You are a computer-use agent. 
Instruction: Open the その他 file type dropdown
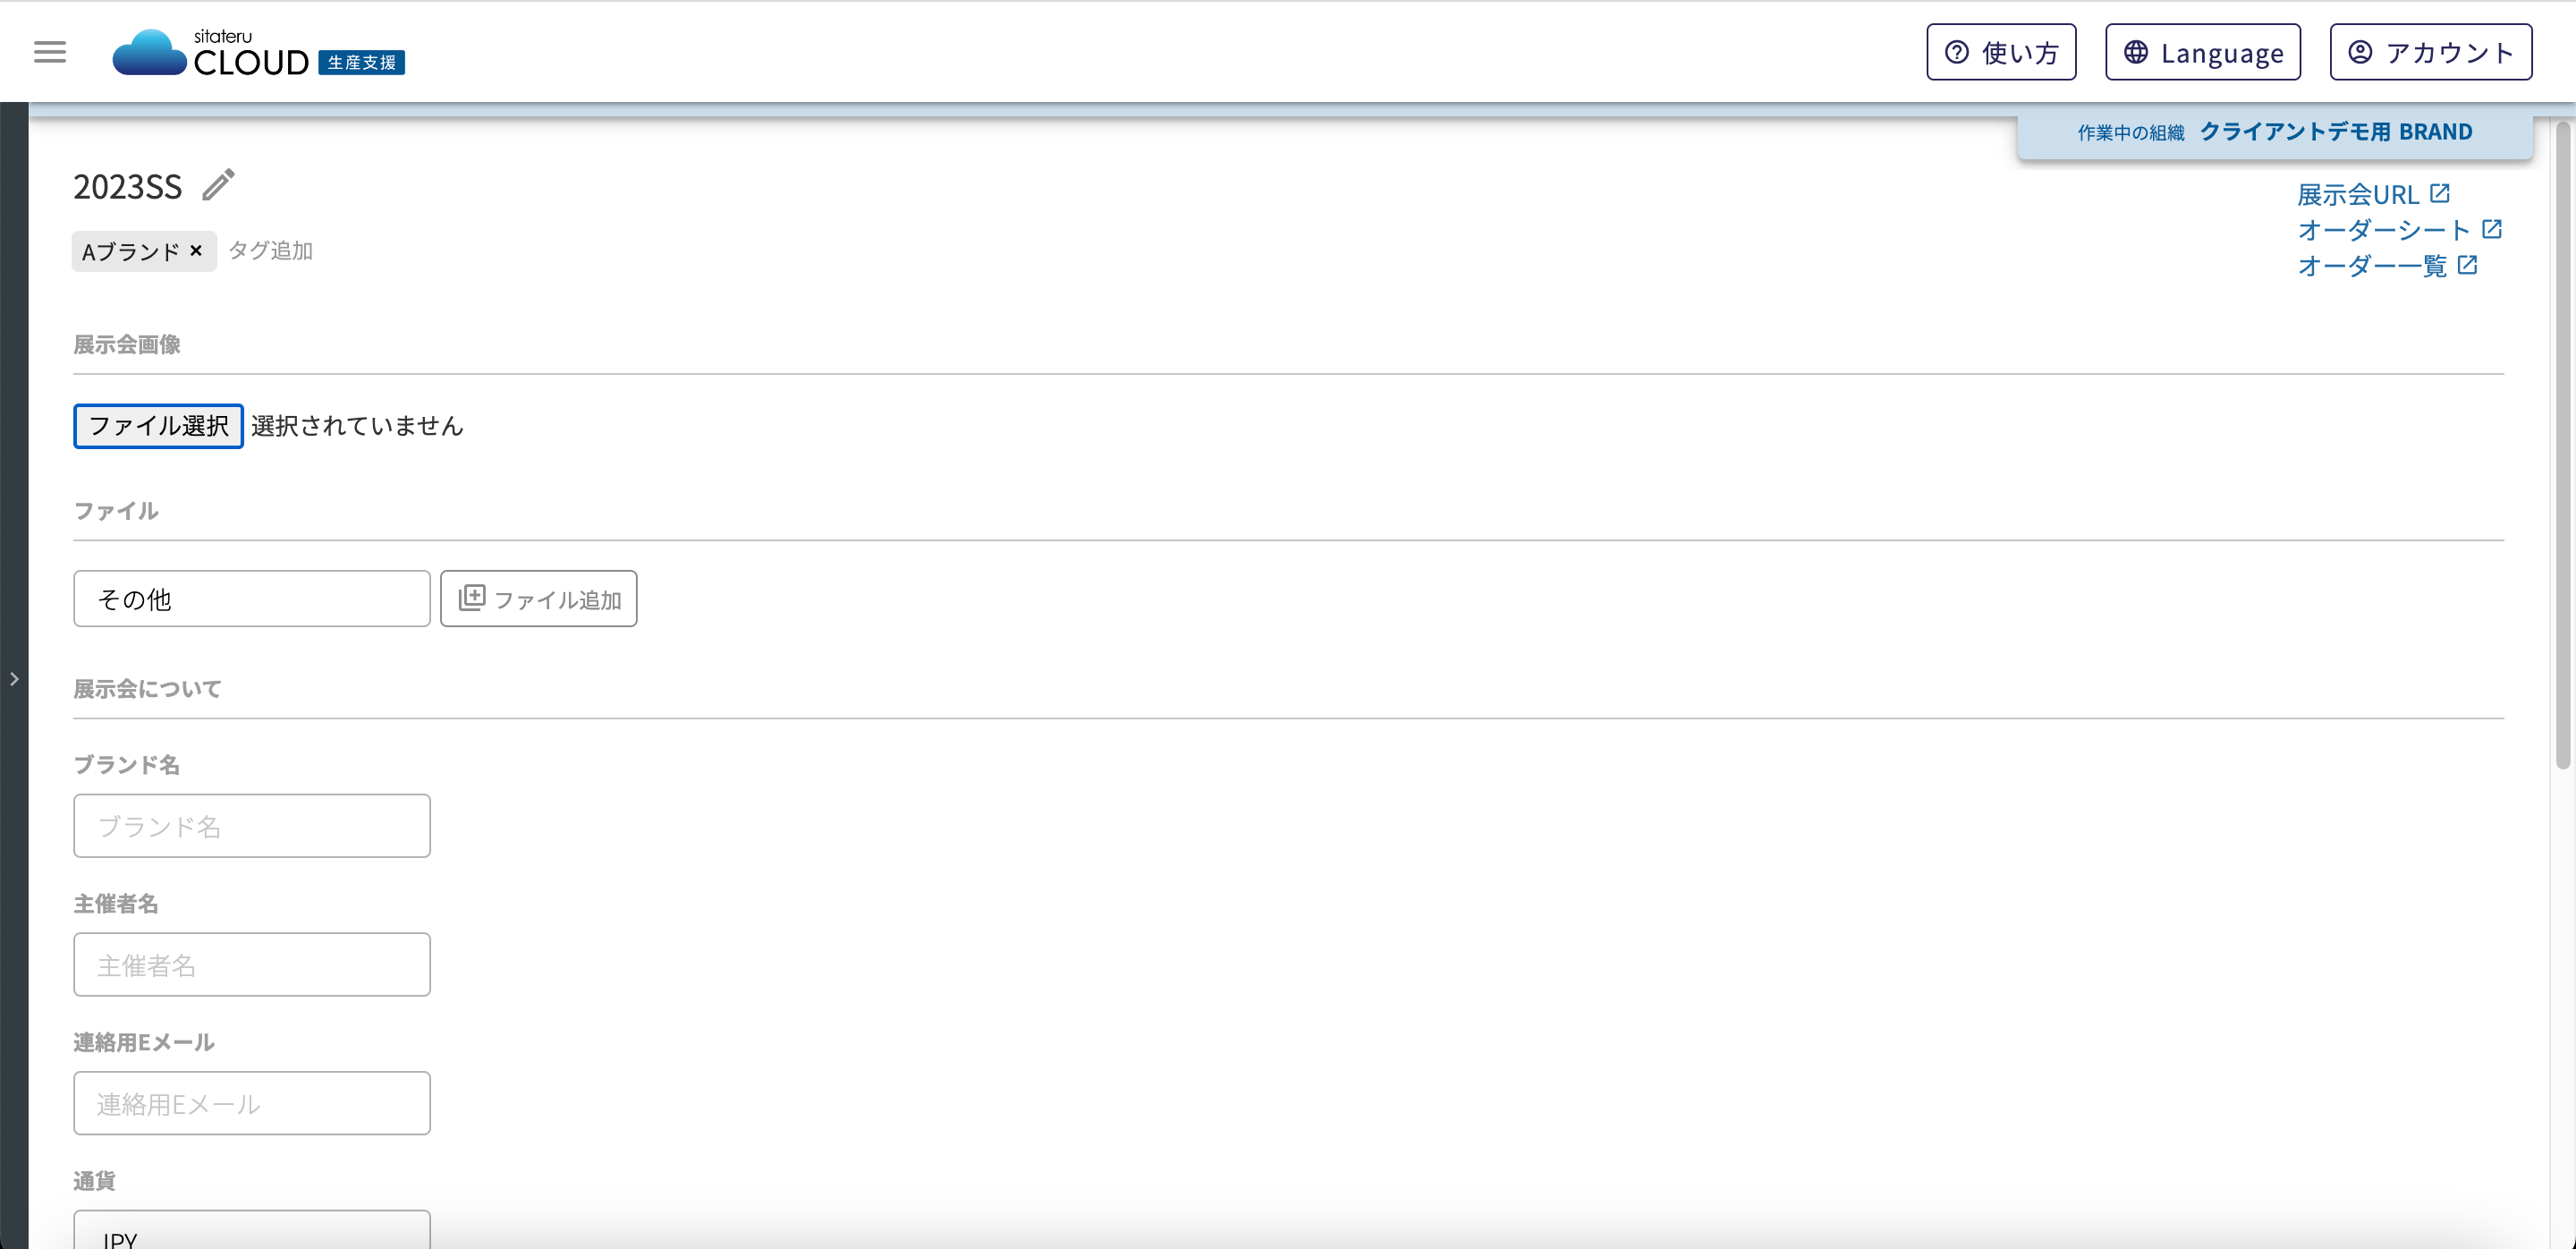pyautogui.click(x=252, y=599)
